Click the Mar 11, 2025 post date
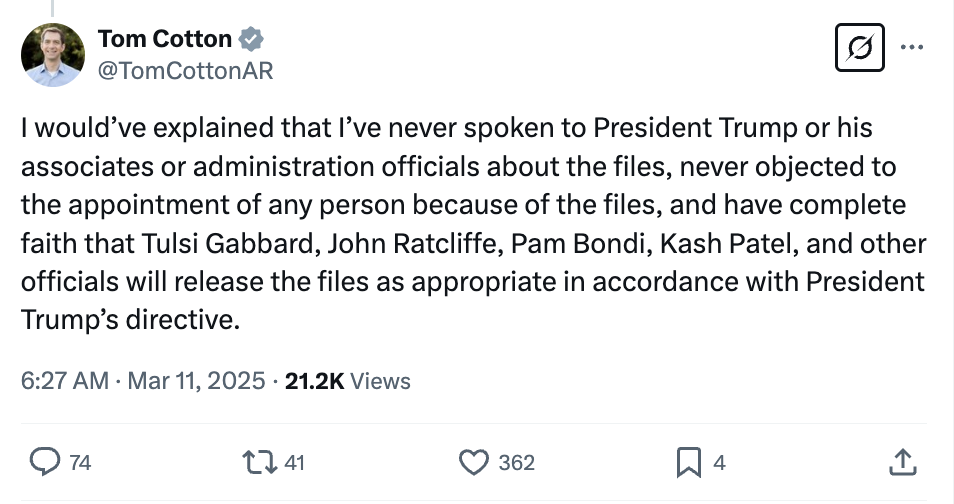The height and width of the screenshot is (504, 954). 196,381
